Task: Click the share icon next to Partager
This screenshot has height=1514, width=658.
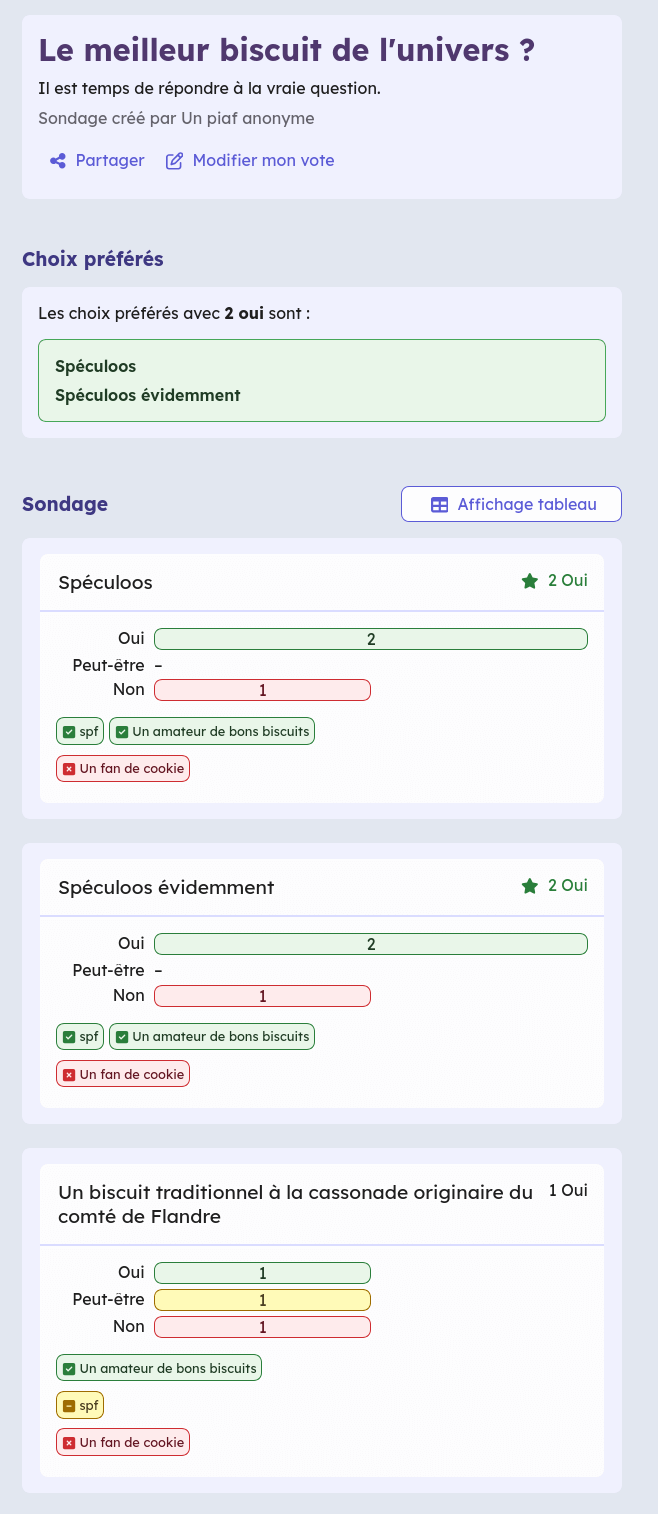Action: (59, 161)
